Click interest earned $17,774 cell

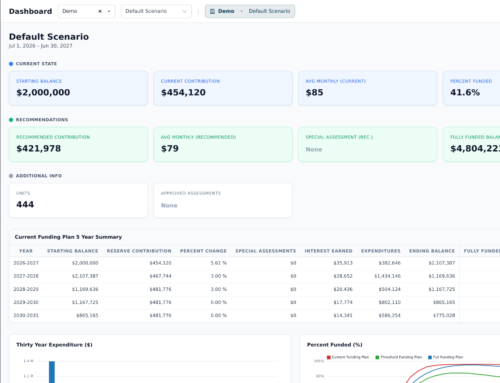pyautogui.click(x=343, y=302)
